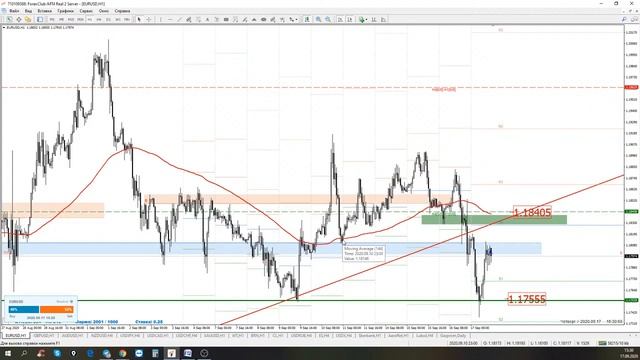This screenshot has height=360, width=640.
Task: Open the Profiles toolbar icon
Action: tap(19, 20)
